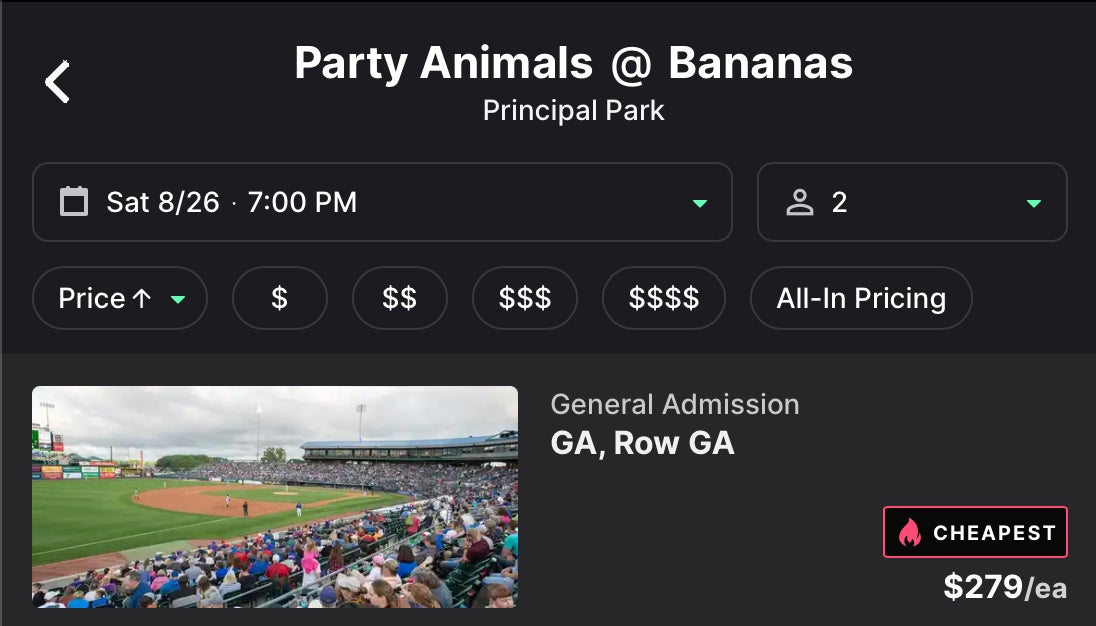Click the flame icon on the Cheapest badge
The width and height of the screenshot is (1096, 626).
click(x=909, y=533)
